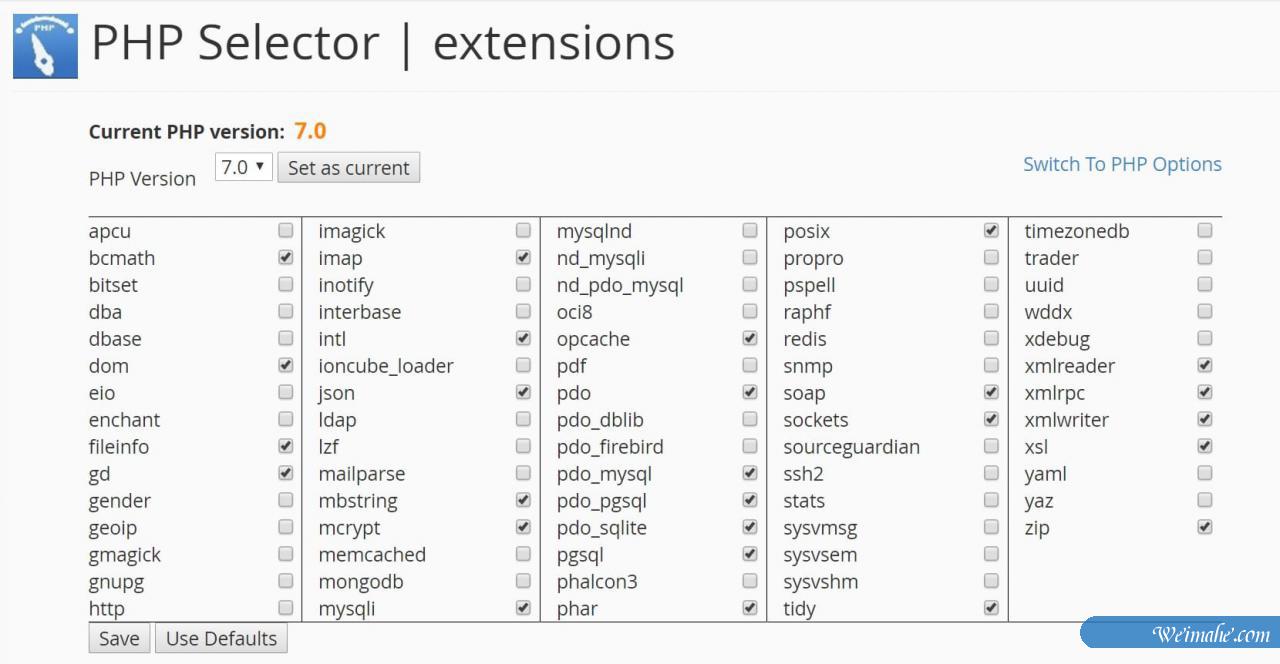Enable the imagick extension checkbox

pyautogui.click(x=523, y=231)
